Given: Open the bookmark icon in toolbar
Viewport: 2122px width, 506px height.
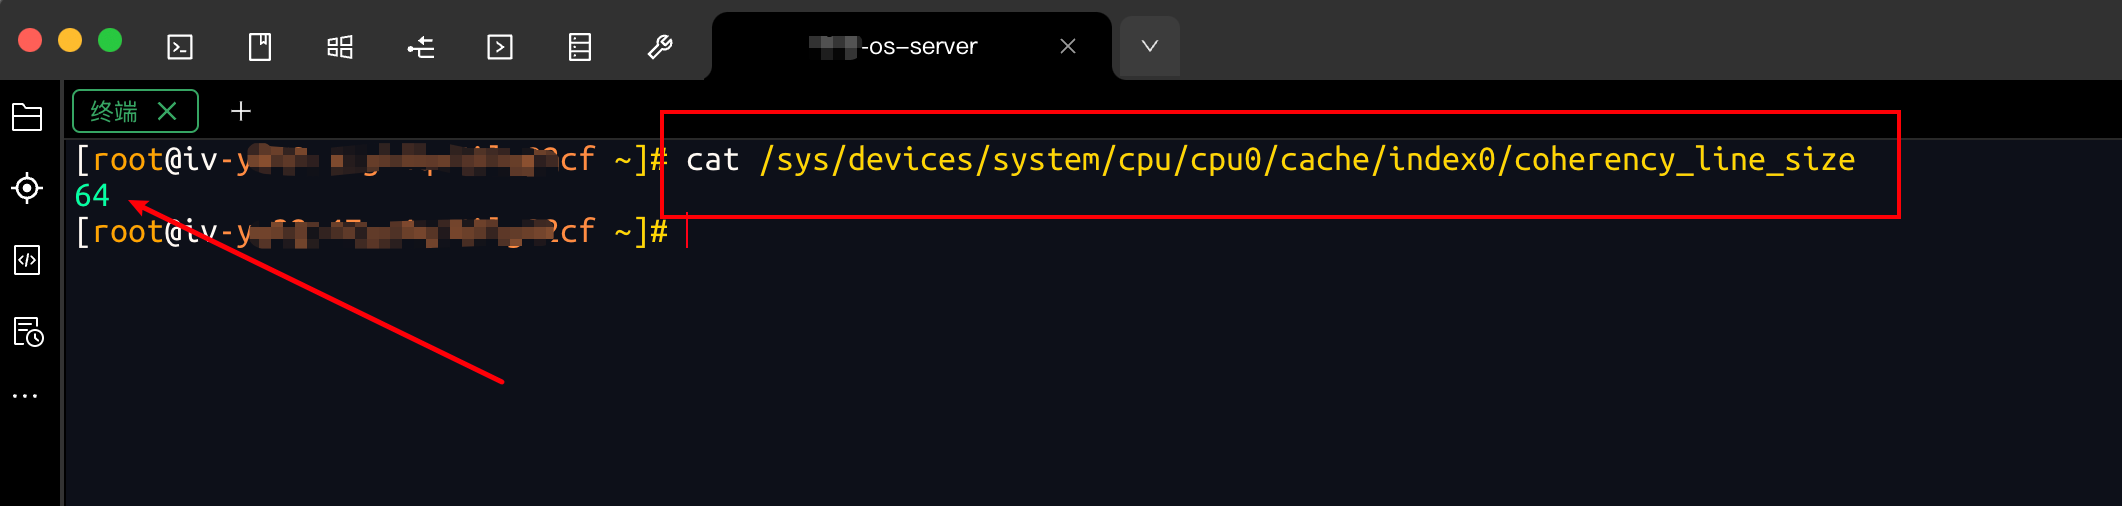Looking at the screenshot, I should (260, 47).
